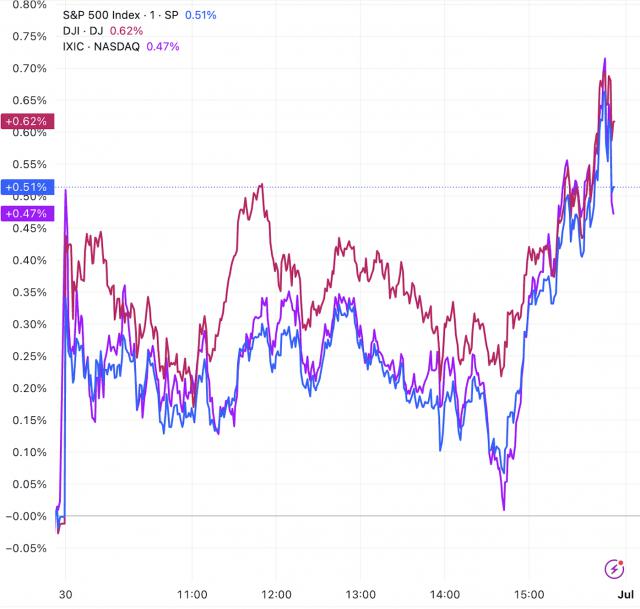Click the Jul date label on time axis

621,592
